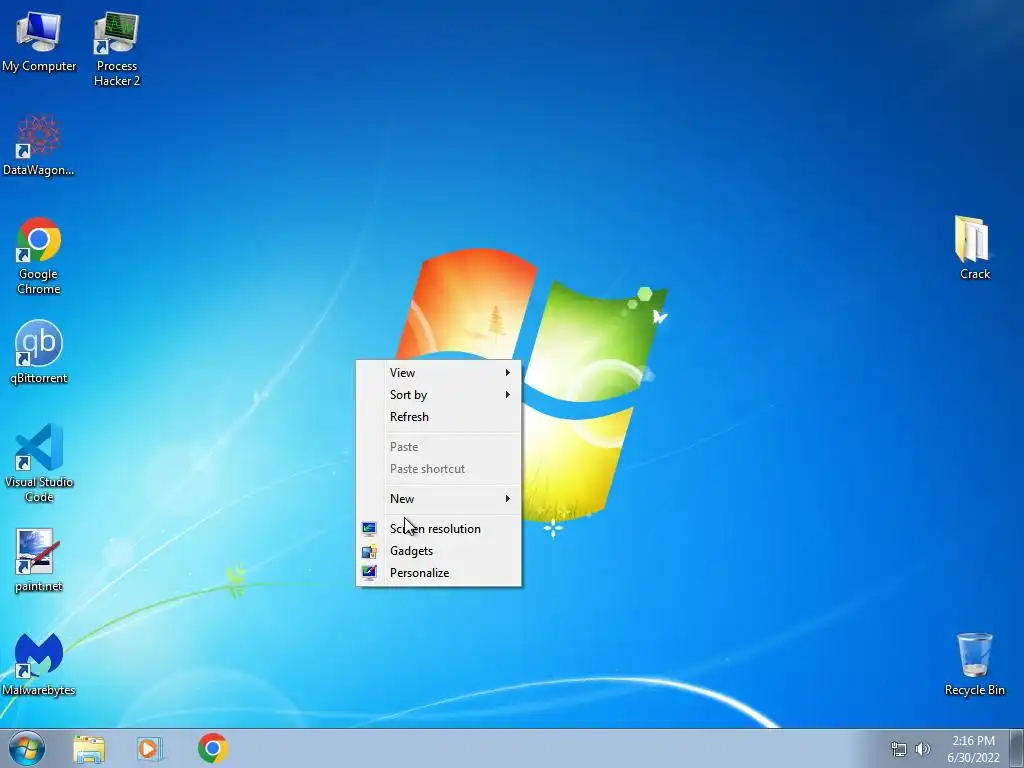Open the network tray icon
The width and height of the screenshot is (1024, 768).
pos(899,749)
